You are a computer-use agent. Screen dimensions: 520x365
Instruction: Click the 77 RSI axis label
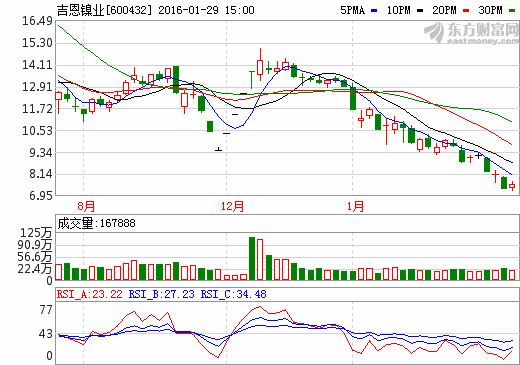click(46, 310)
